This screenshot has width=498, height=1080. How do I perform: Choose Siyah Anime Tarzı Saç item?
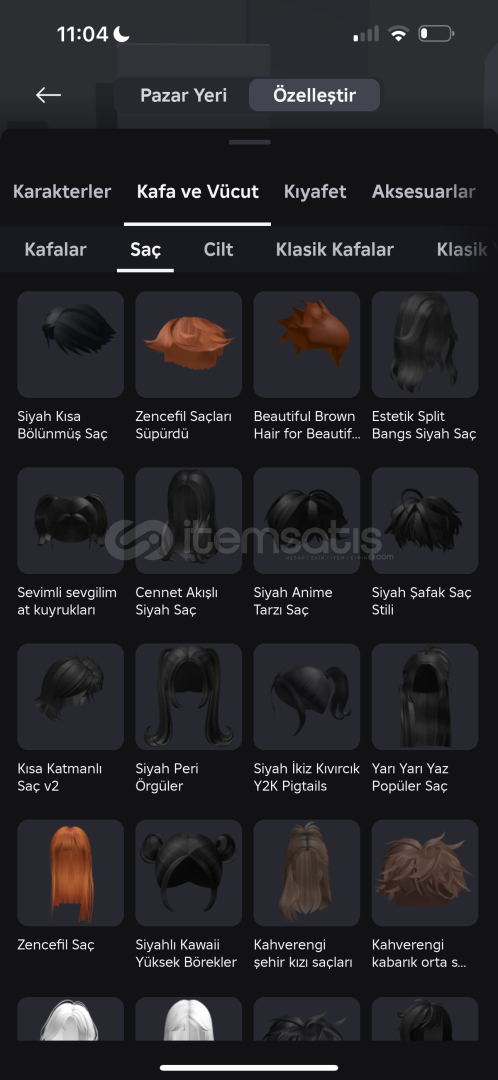(x=307, y=521)
